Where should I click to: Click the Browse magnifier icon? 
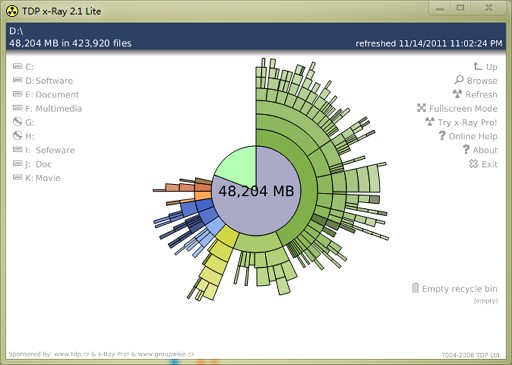pyautogui.click(x=459, y=80)
